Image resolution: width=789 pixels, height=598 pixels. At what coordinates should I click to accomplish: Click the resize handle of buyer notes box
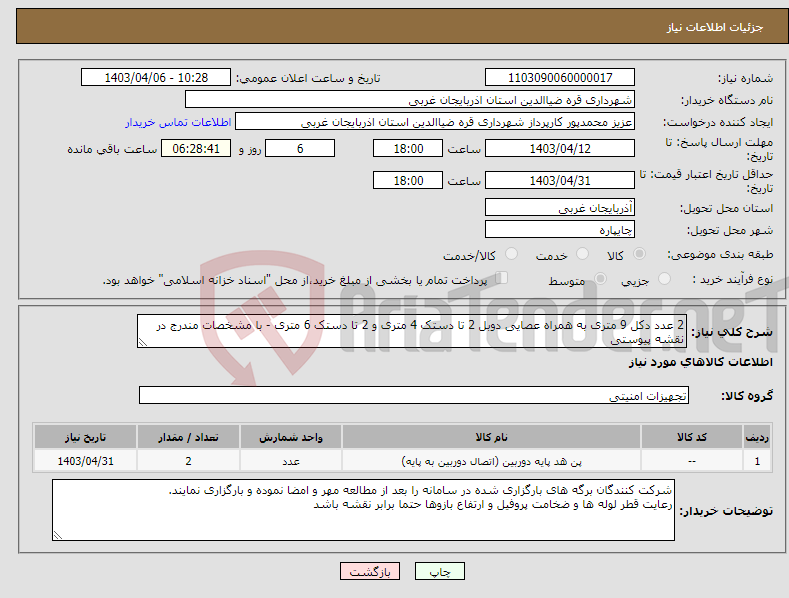point(58,535)
